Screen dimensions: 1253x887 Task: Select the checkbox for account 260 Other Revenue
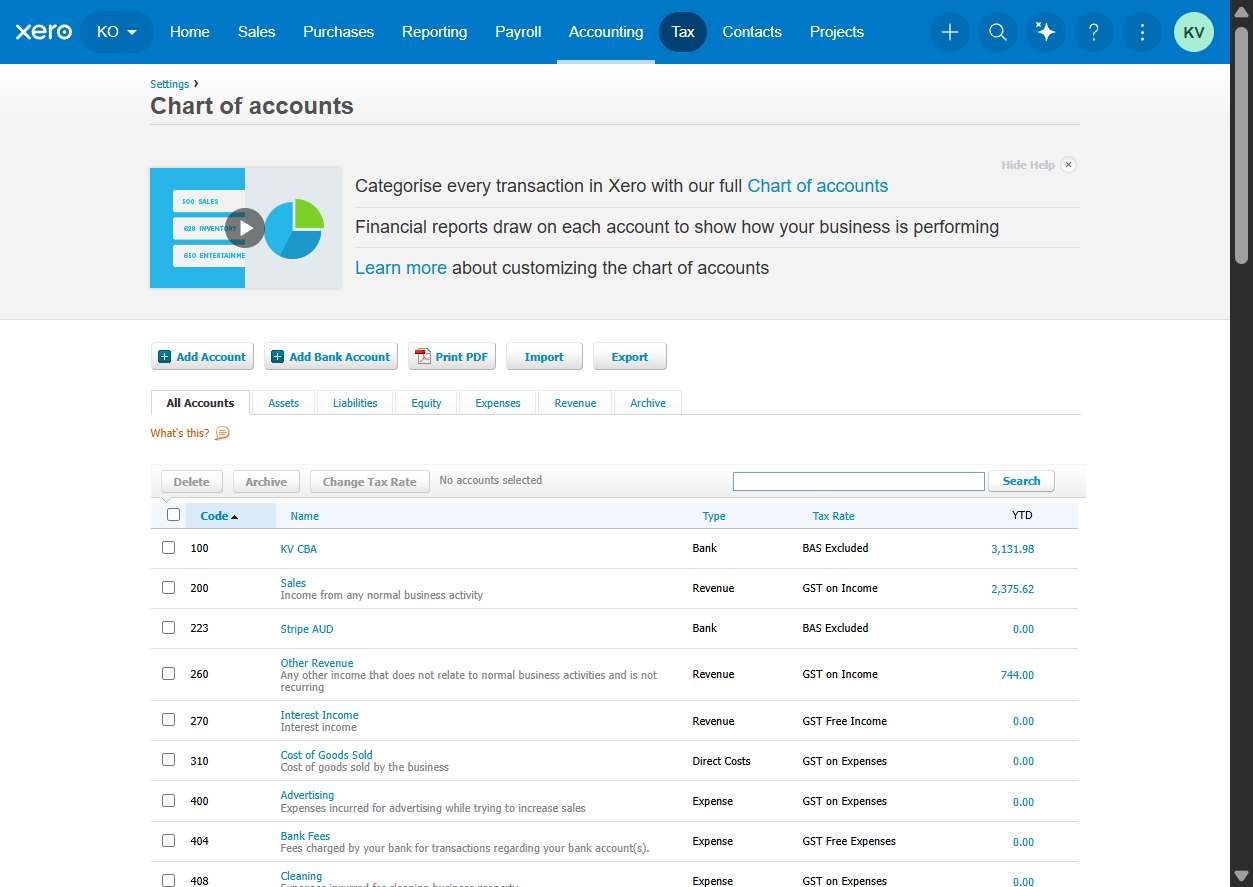click(x=168, y=673)
